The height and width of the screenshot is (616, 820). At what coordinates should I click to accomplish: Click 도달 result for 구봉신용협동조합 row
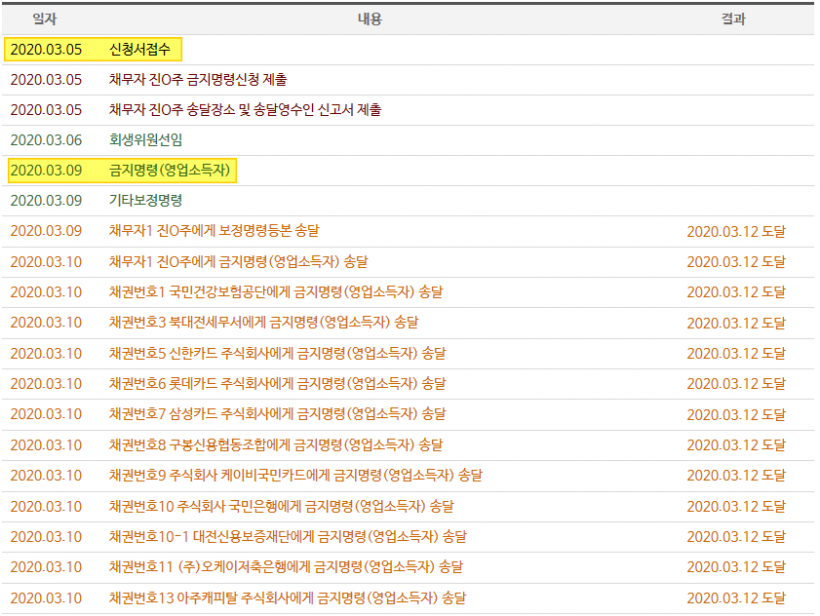[x=736, y=445]
